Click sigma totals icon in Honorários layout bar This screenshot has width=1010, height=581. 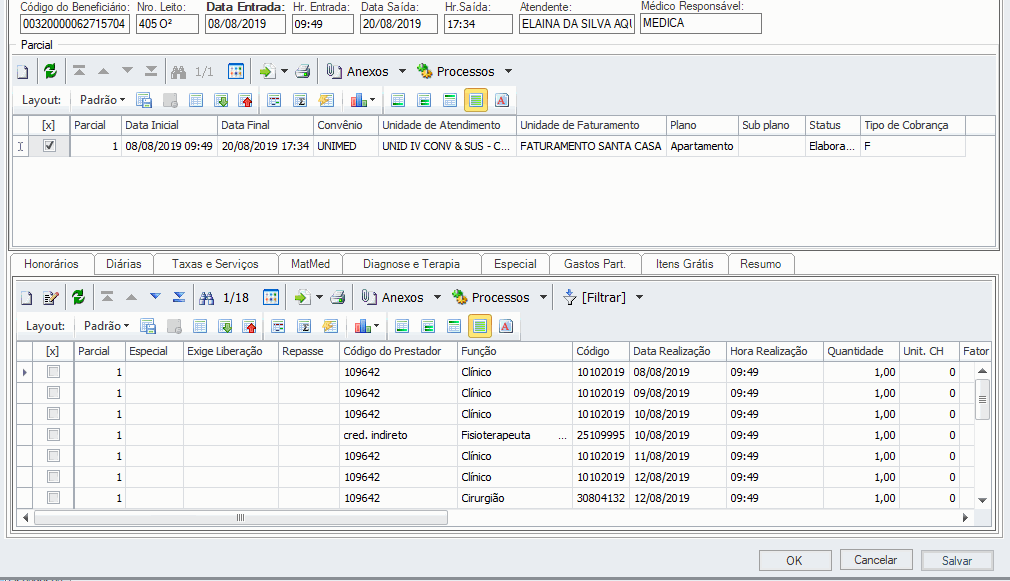click(x=304, y=327)
